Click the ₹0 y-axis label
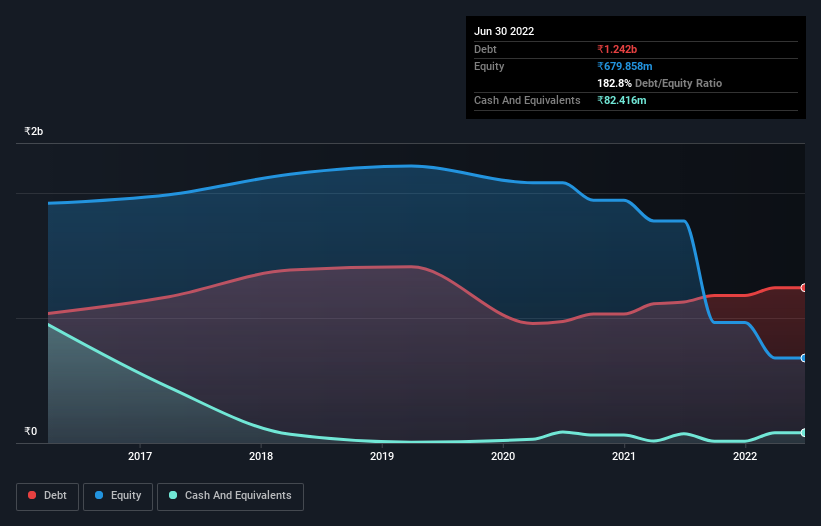 tap(30, 431)
